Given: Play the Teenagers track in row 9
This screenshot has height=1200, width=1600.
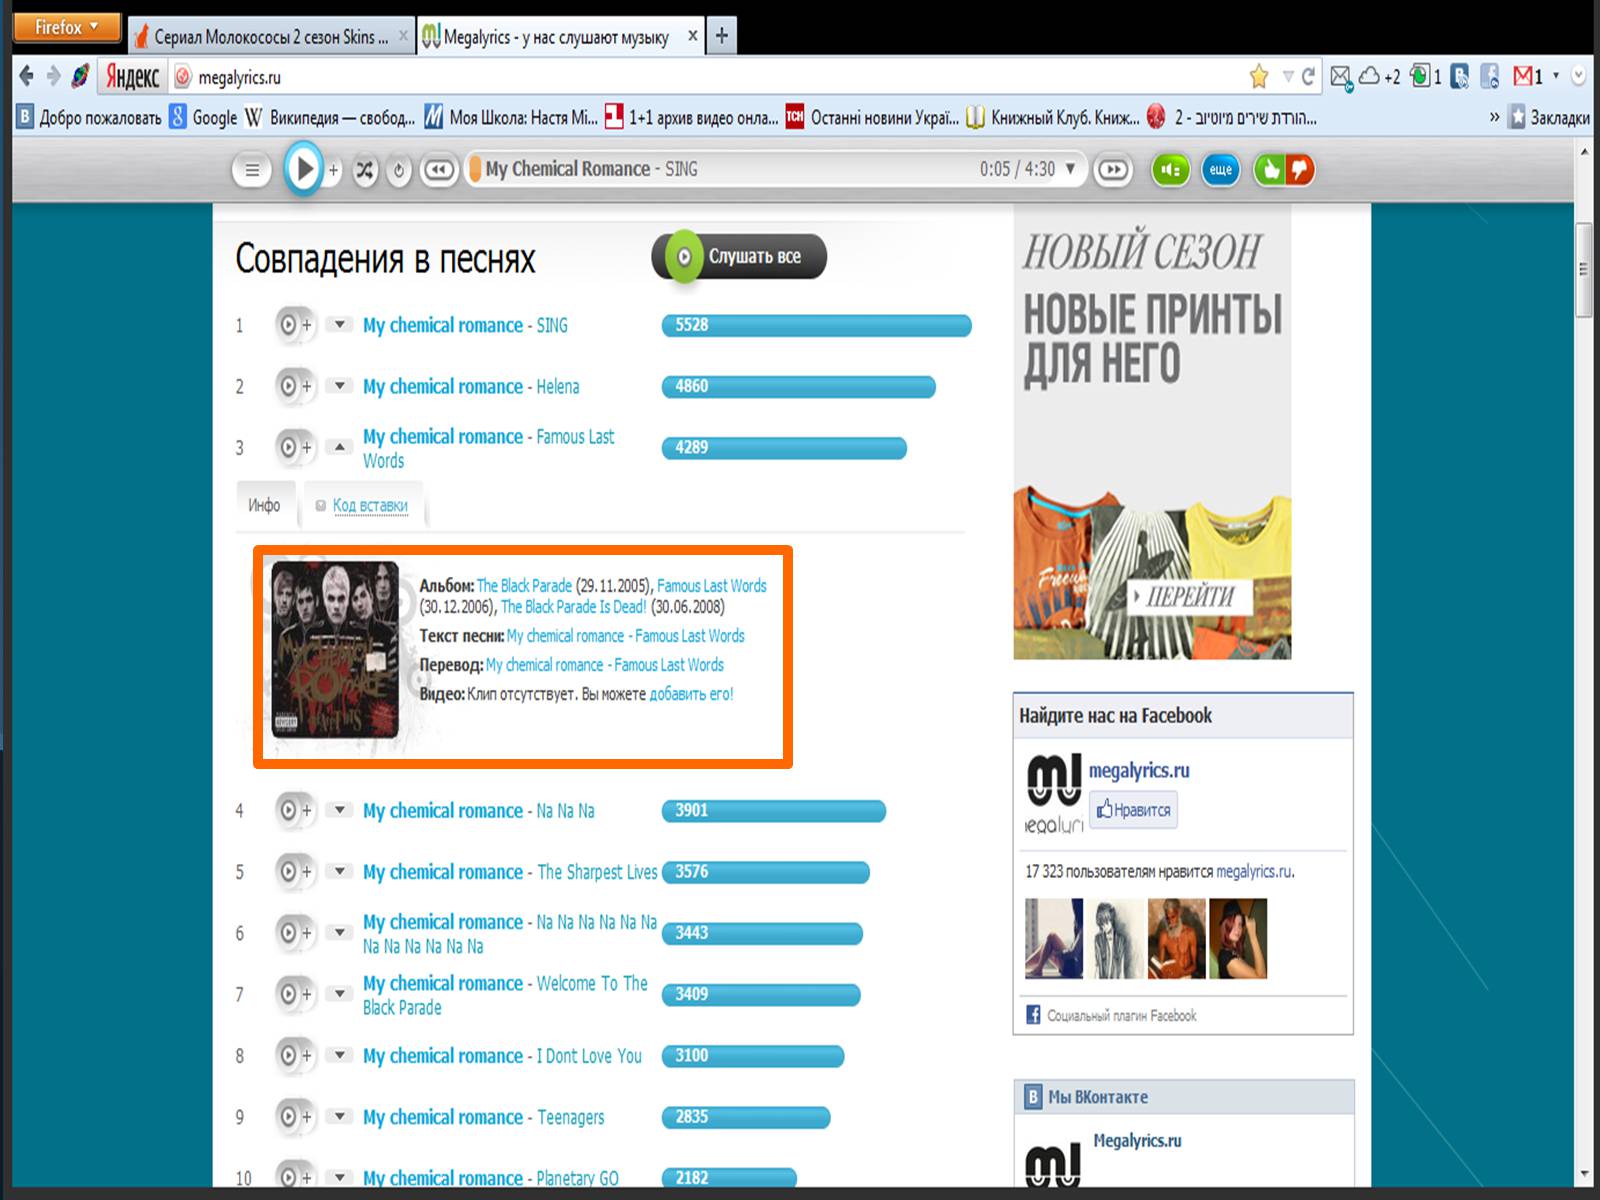Looking at the screenshot, I should [x=288, y=1117].
